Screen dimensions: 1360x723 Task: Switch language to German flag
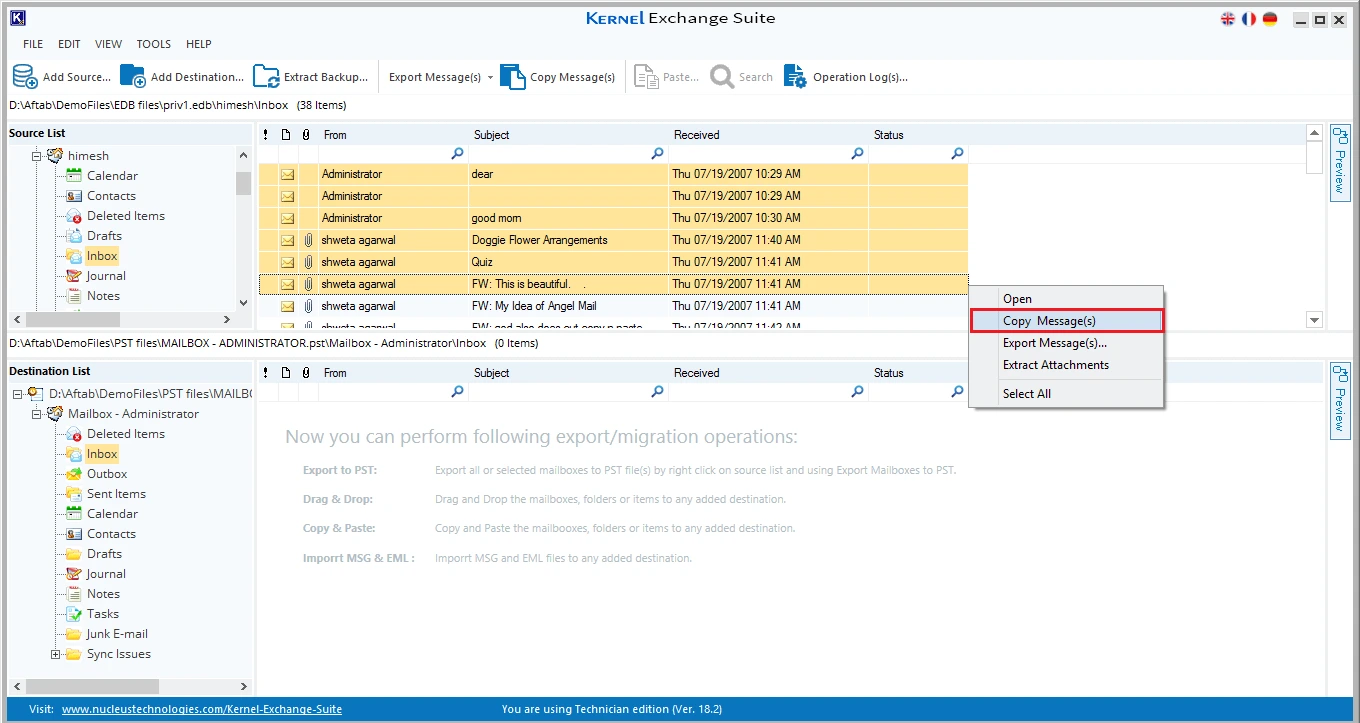click(x=1270, y=19)
